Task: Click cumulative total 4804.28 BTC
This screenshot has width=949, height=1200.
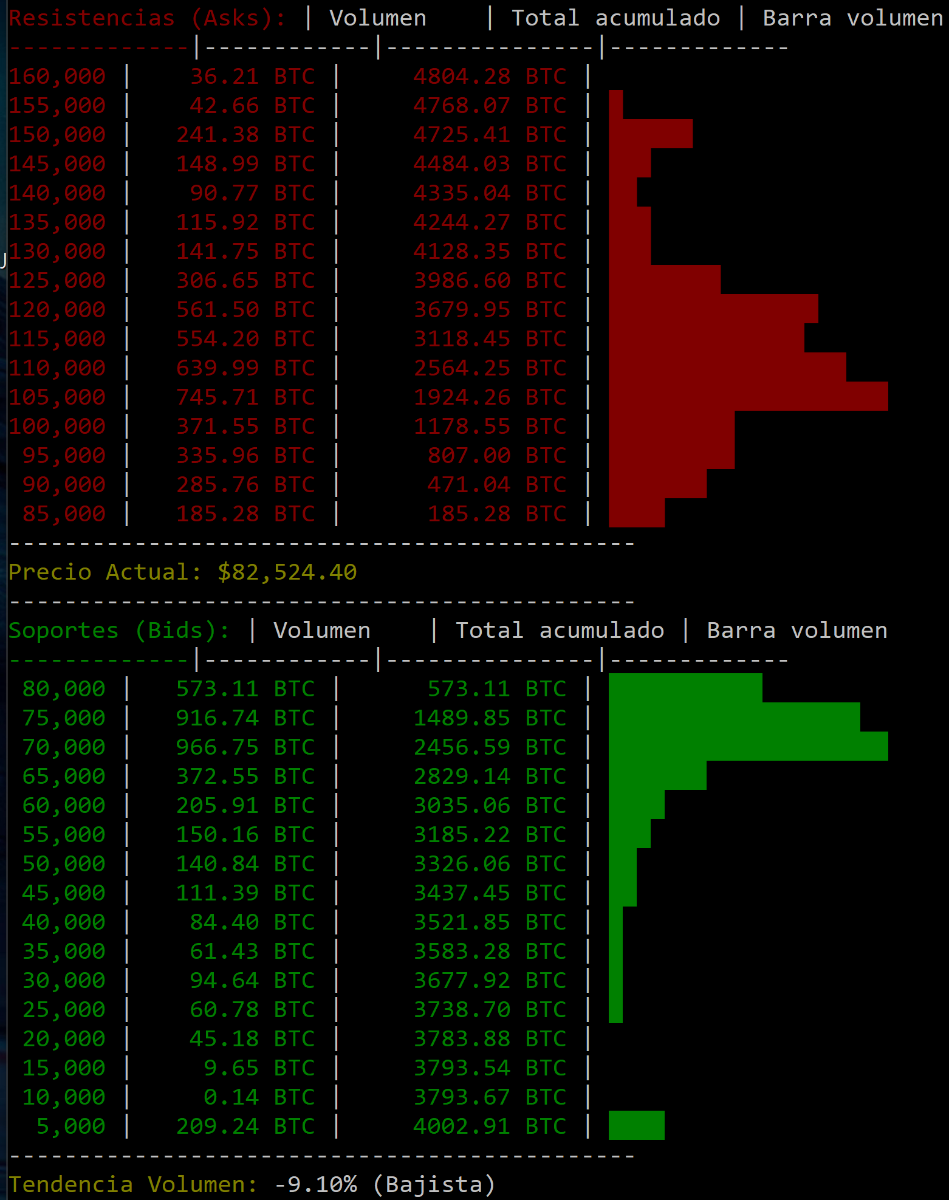Action: 490,76
